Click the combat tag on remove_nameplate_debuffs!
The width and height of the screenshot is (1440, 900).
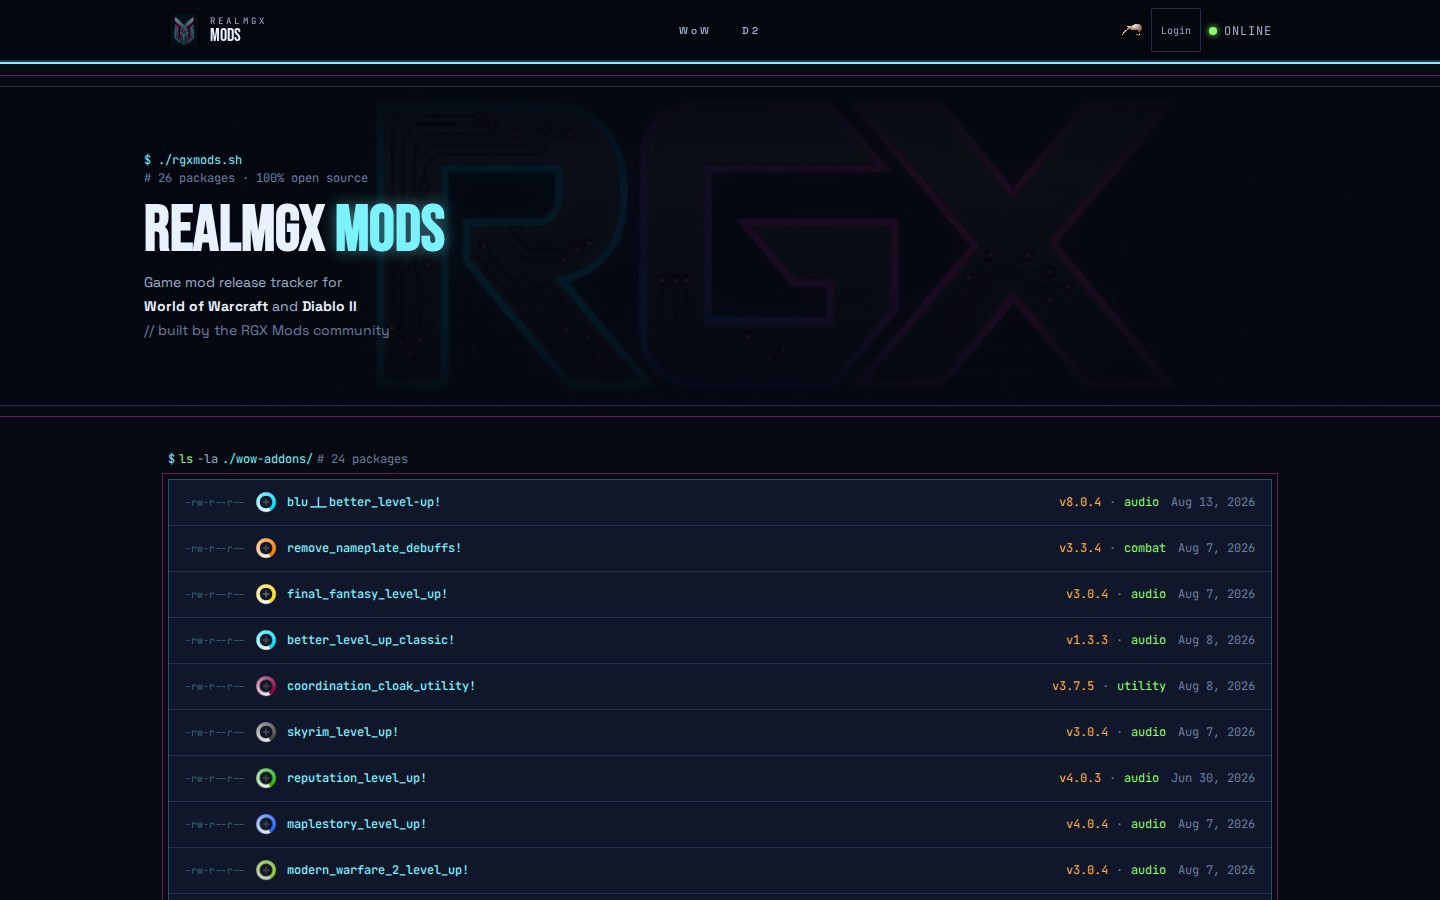point(1145,548)
